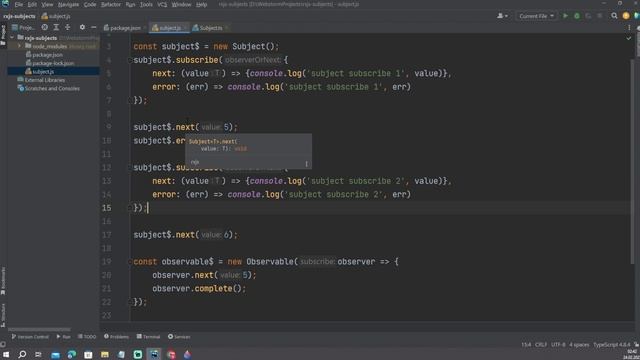Run the current file with the green play icon
Image resolution: width=640 pixels, height=360 pixels.
pos(565,16)
